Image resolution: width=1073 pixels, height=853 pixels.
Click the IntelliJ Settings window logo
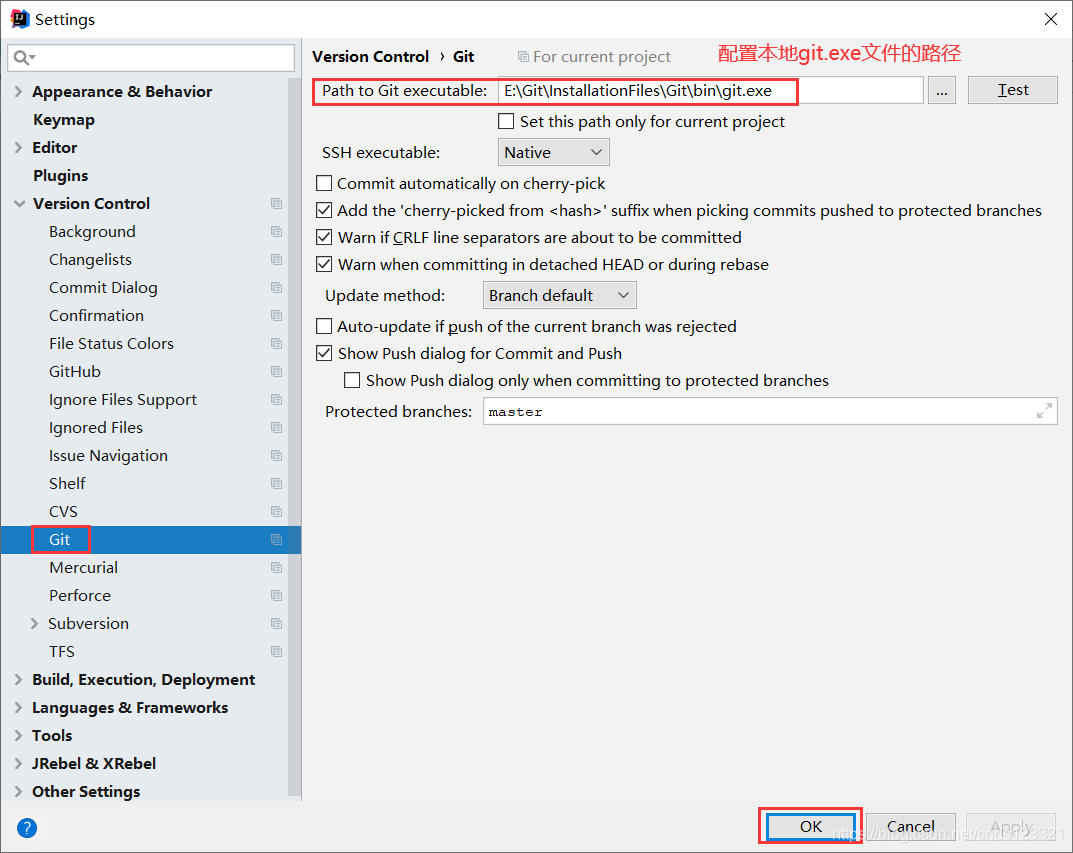pos(19,18)
